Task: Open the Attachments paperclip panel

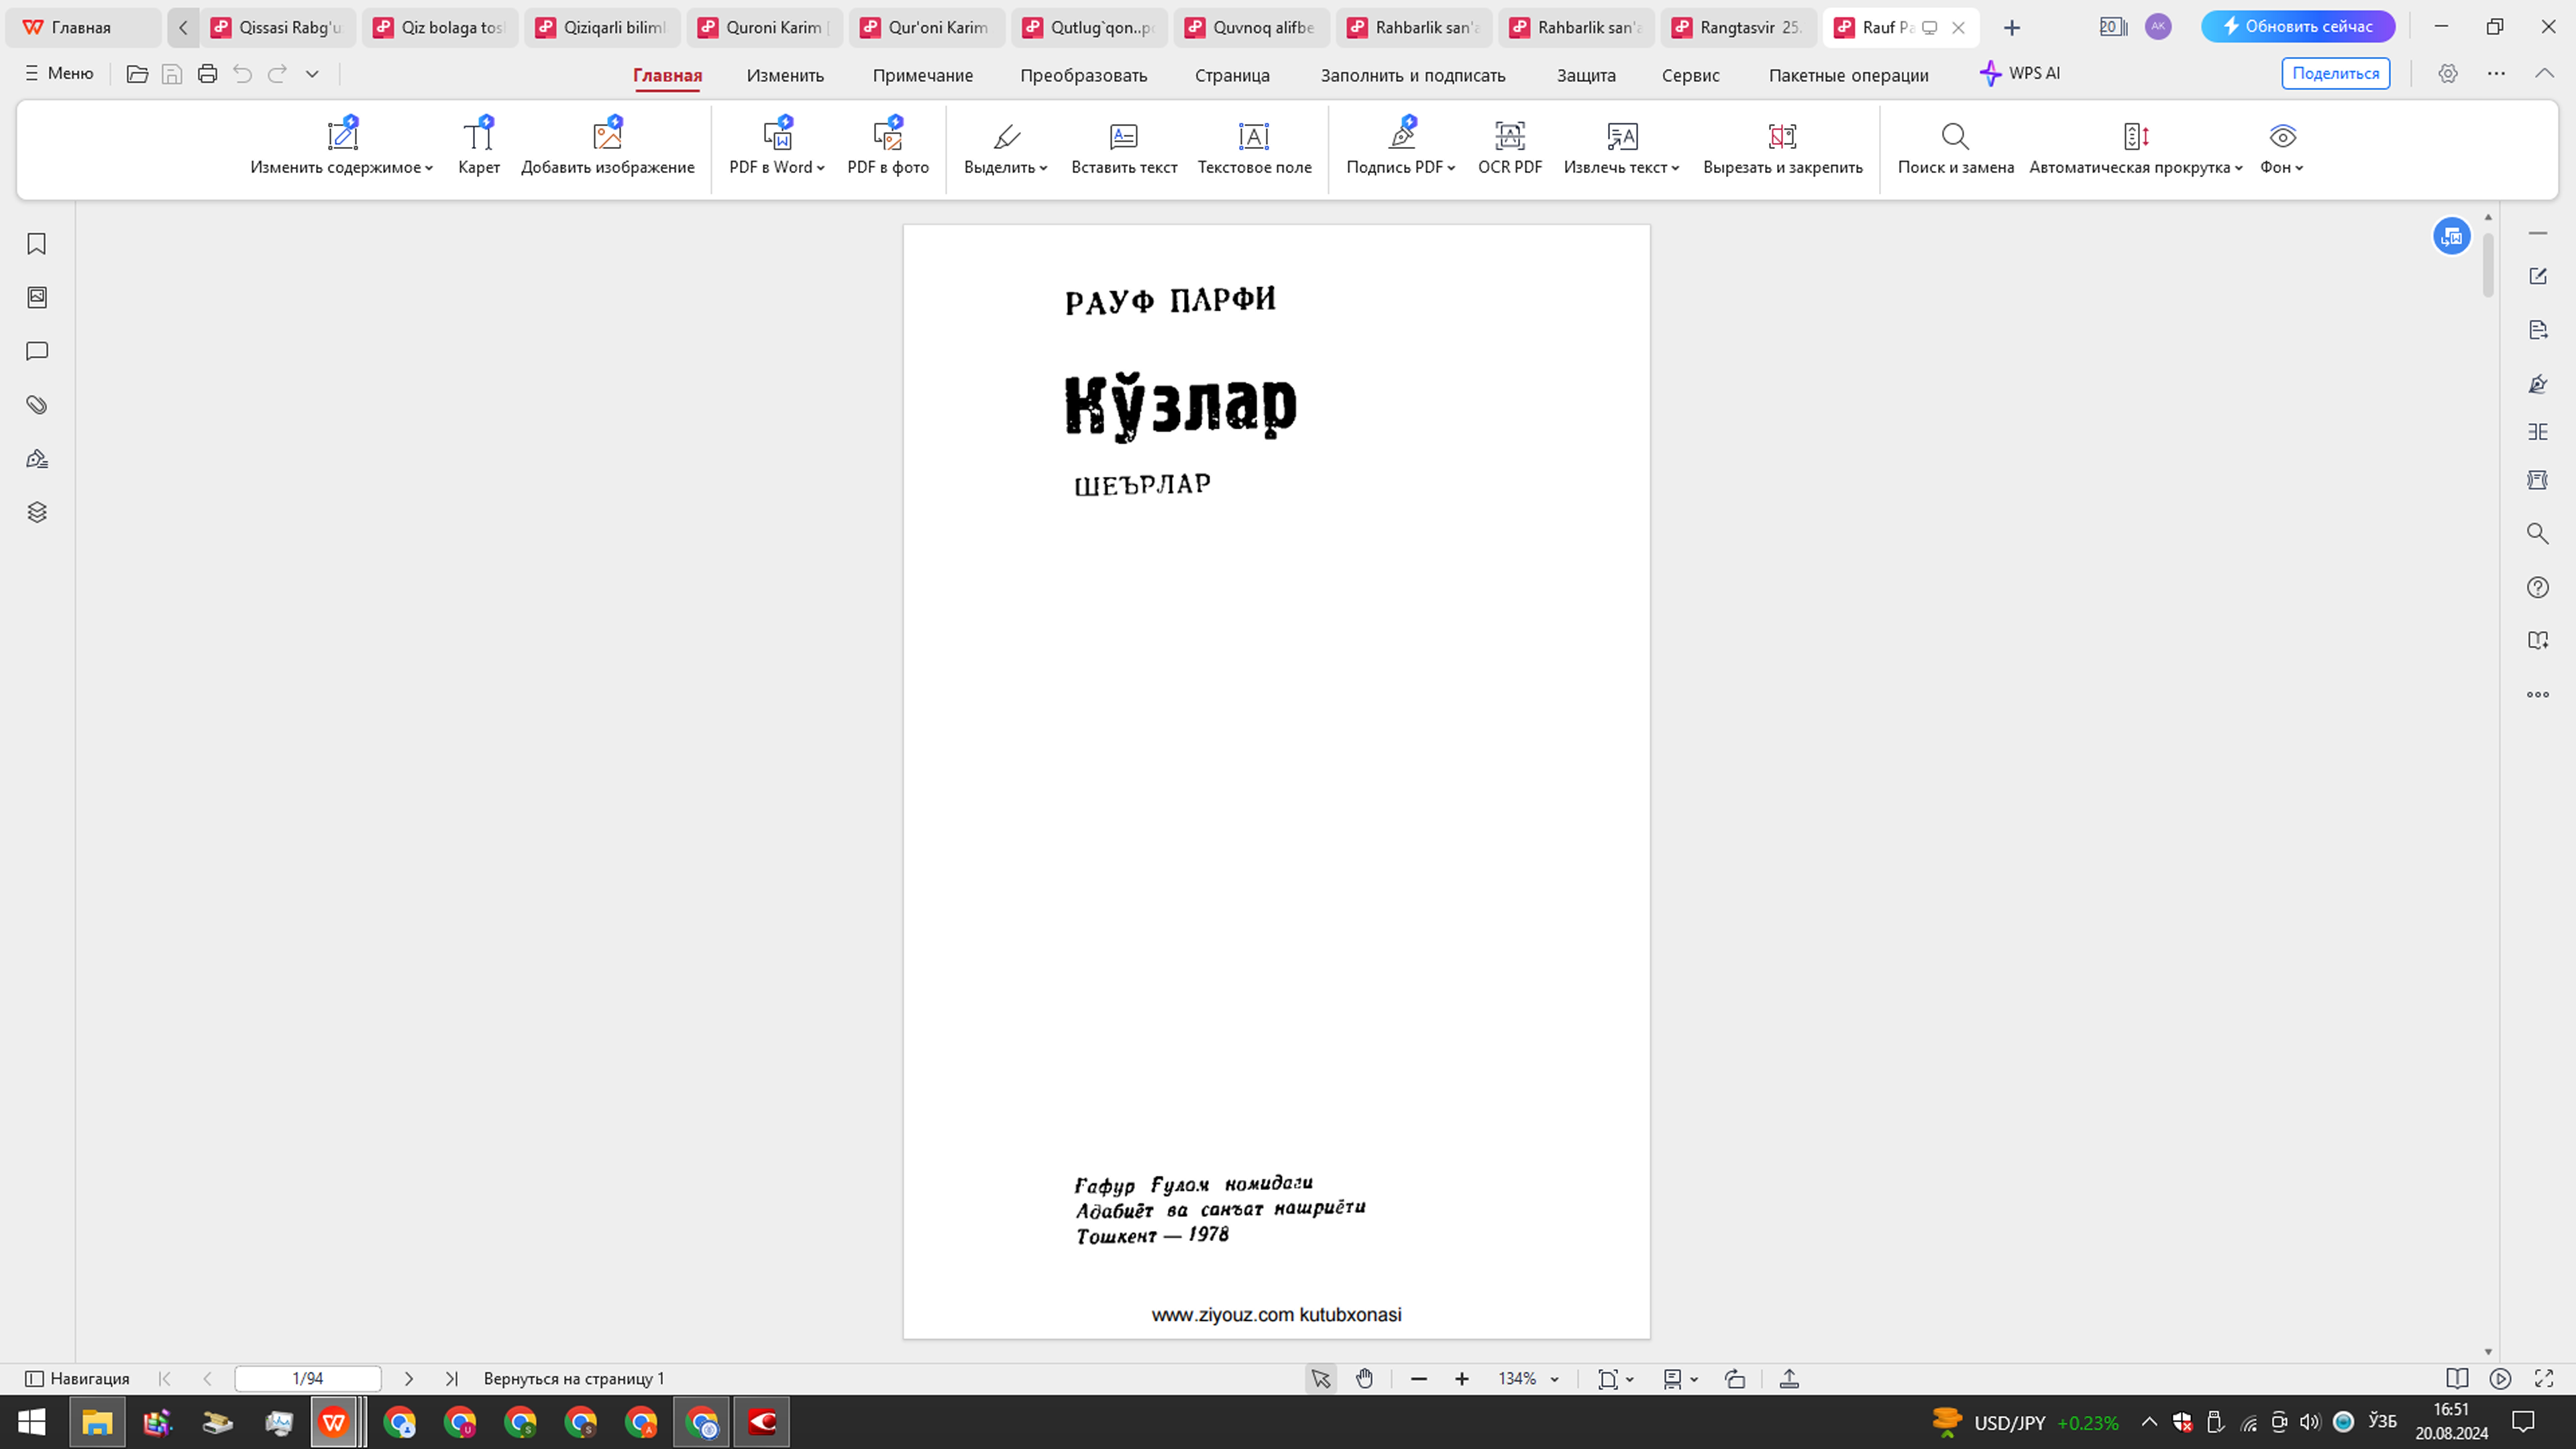Action: (37, 405)
